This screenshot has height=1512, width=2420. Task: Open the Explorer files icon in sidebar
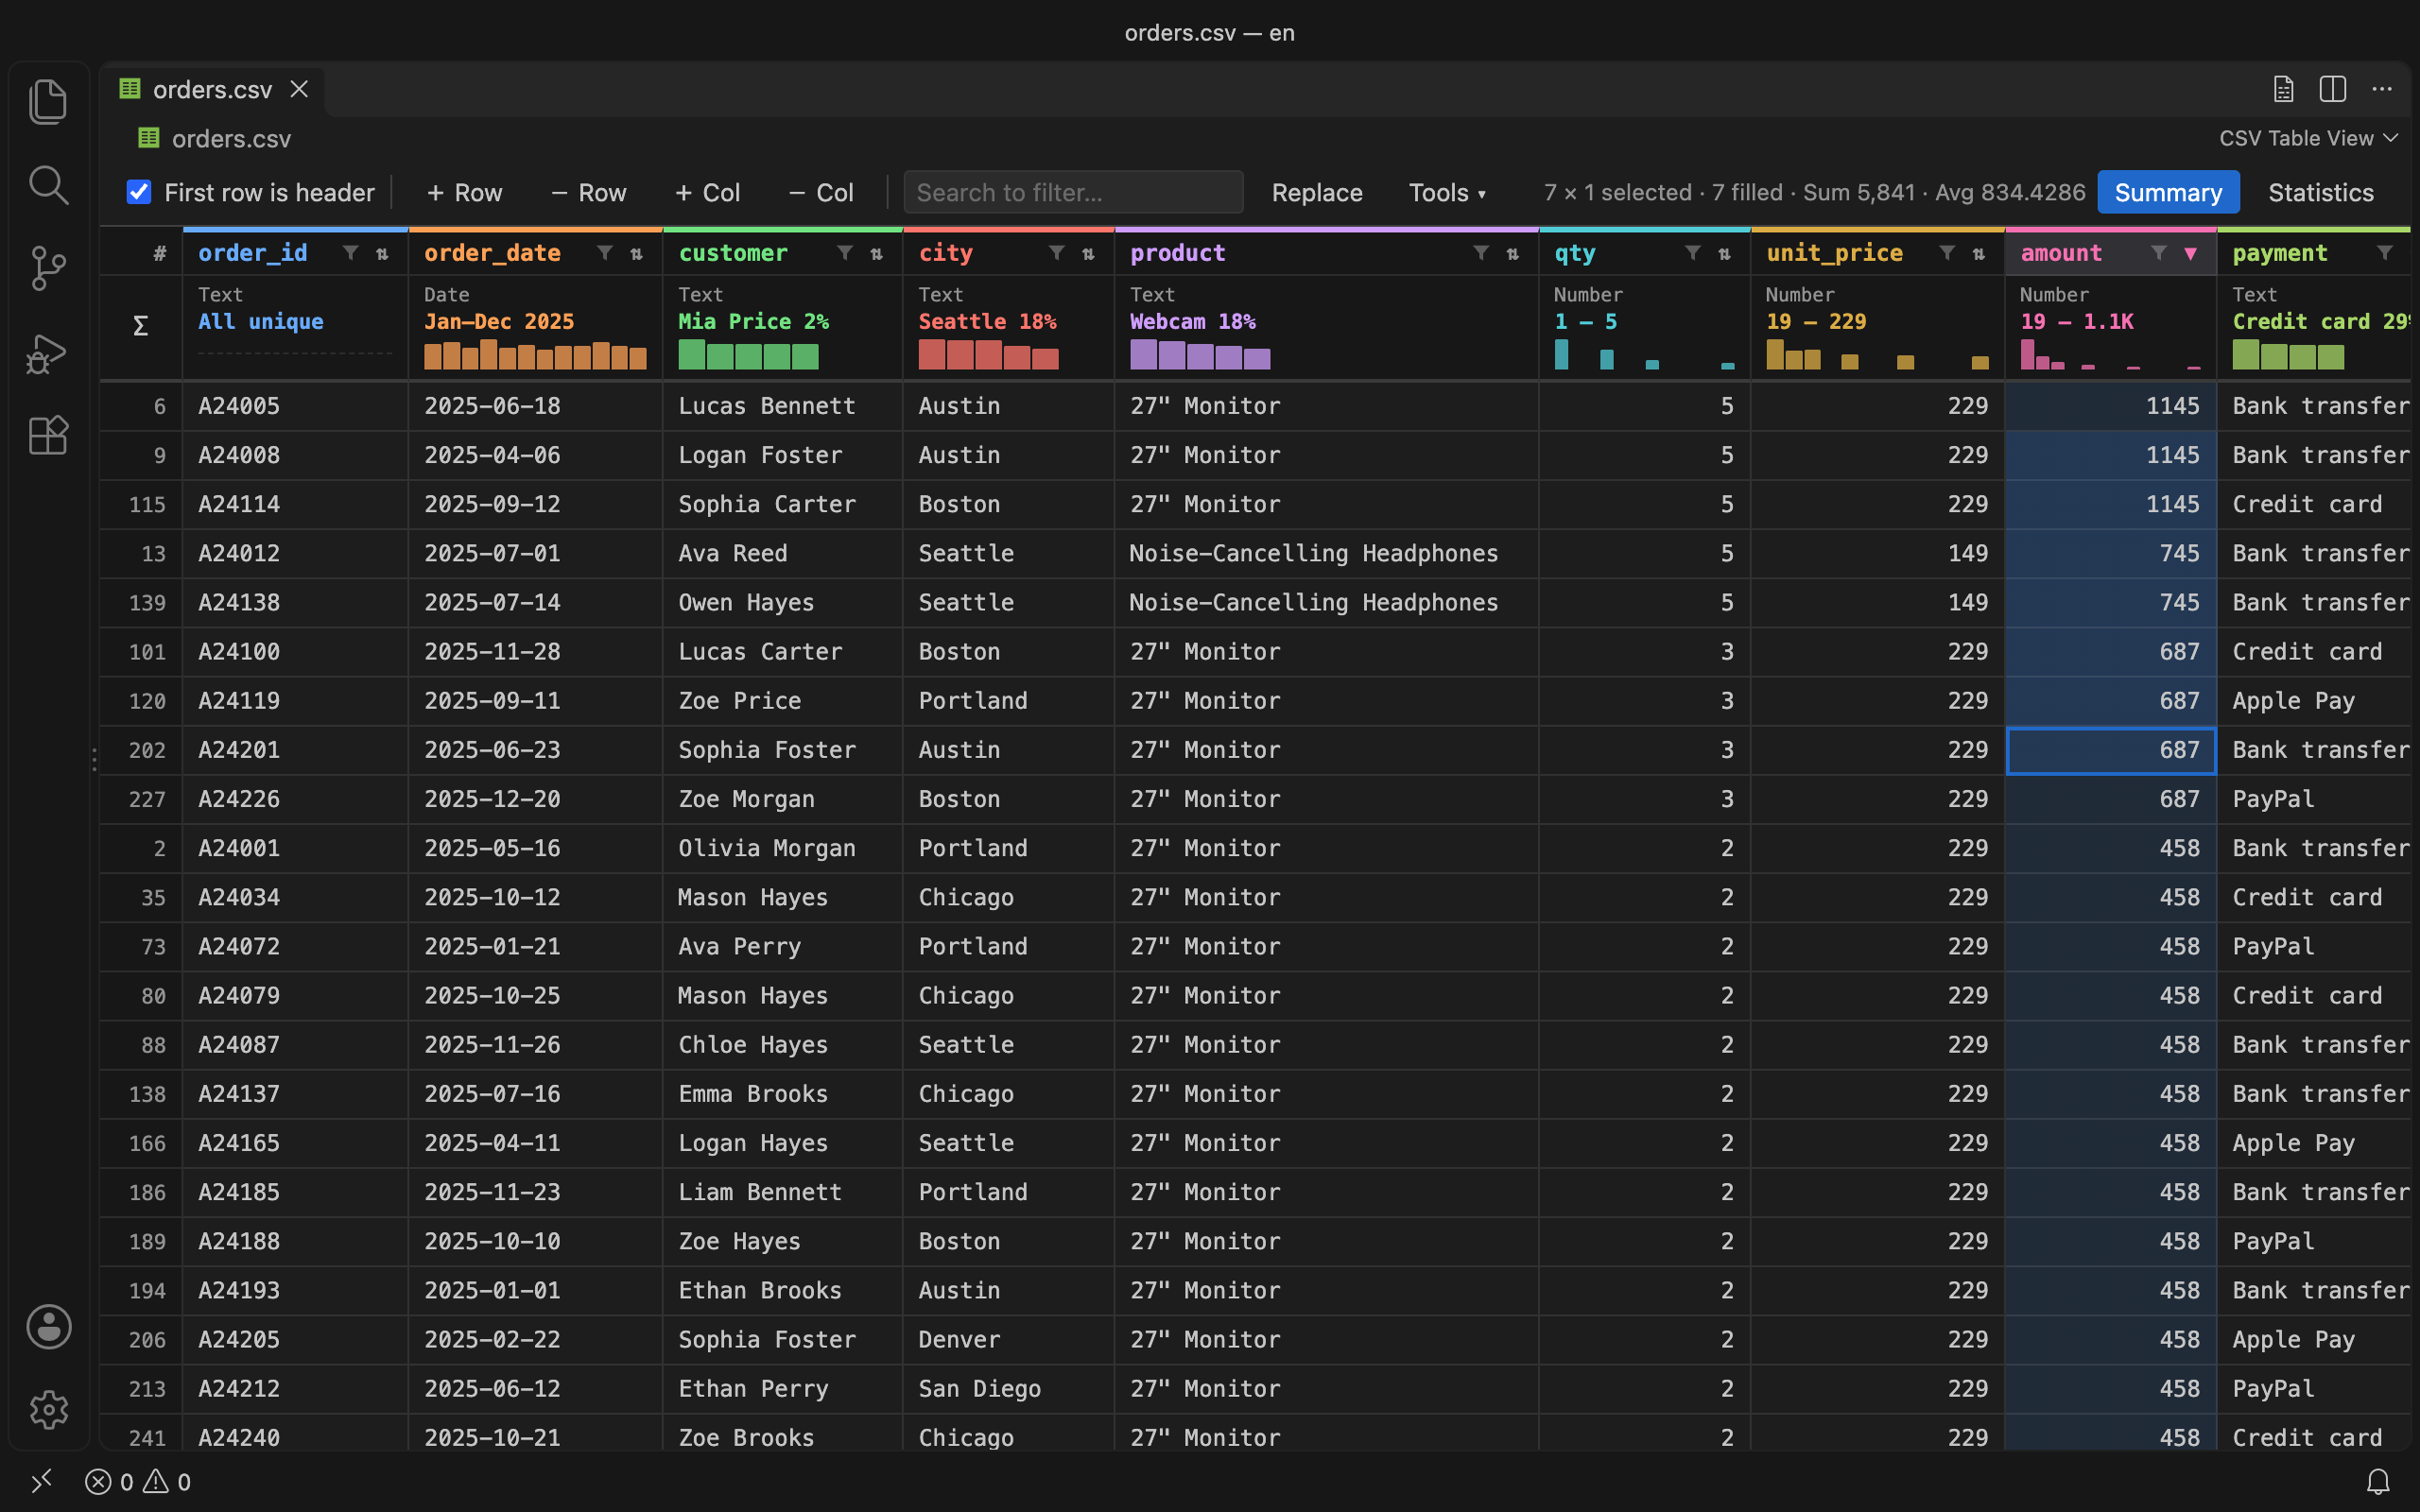point(48,102)
